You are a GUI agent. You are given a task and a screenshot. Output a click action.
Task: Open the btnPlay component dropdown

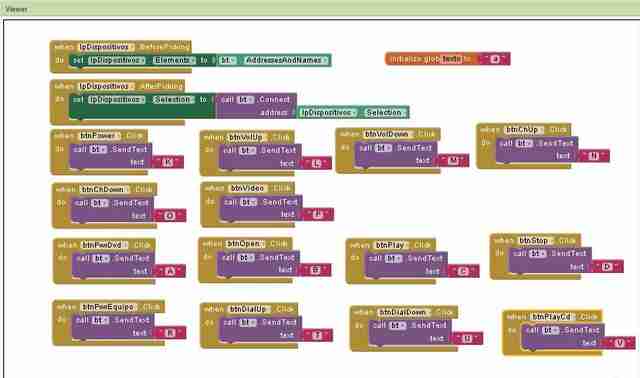point(391,245)
